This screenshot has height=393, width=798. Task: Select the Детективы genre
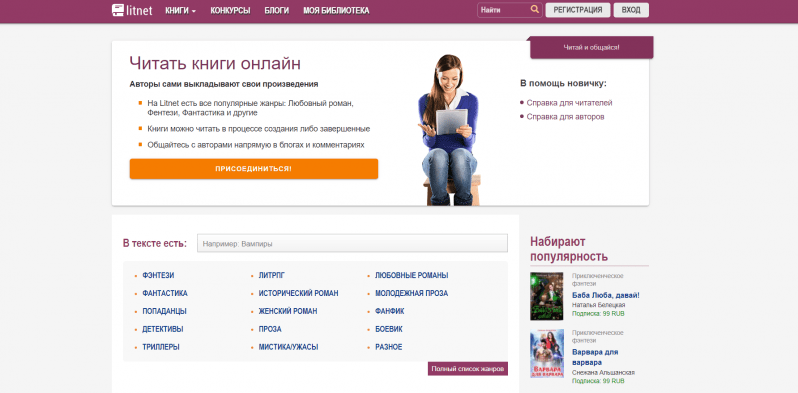point(163,329)
